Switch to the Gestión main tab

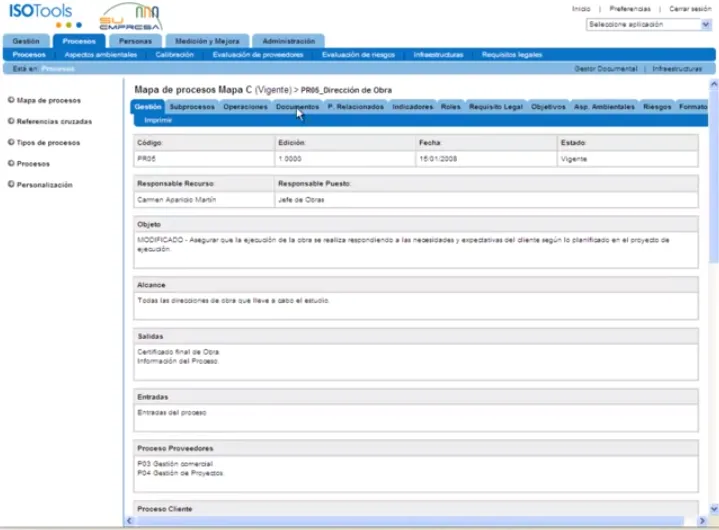click(26, 41)
